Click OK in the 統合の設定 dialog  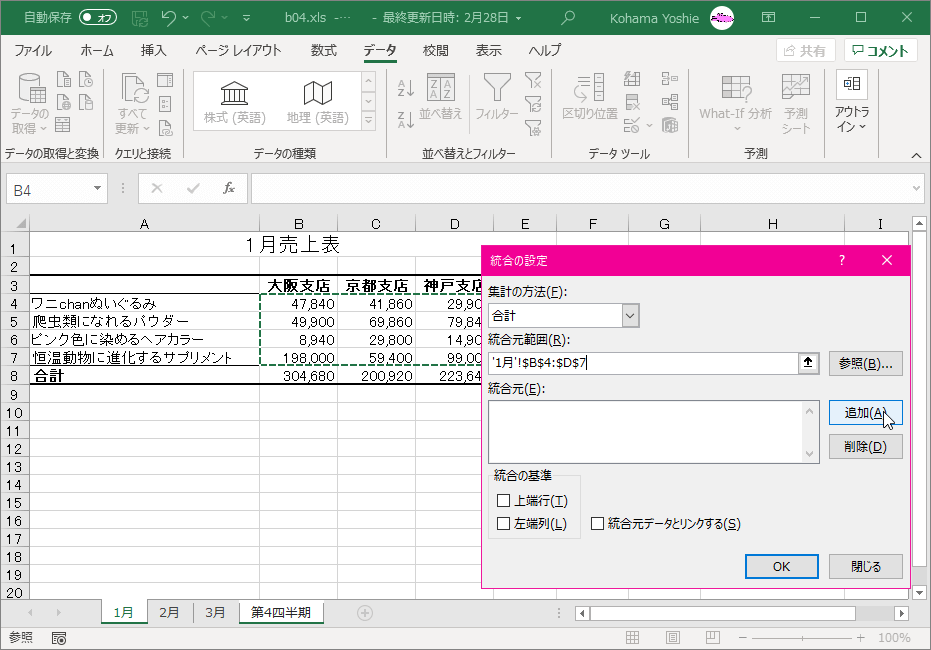[781, 566]
